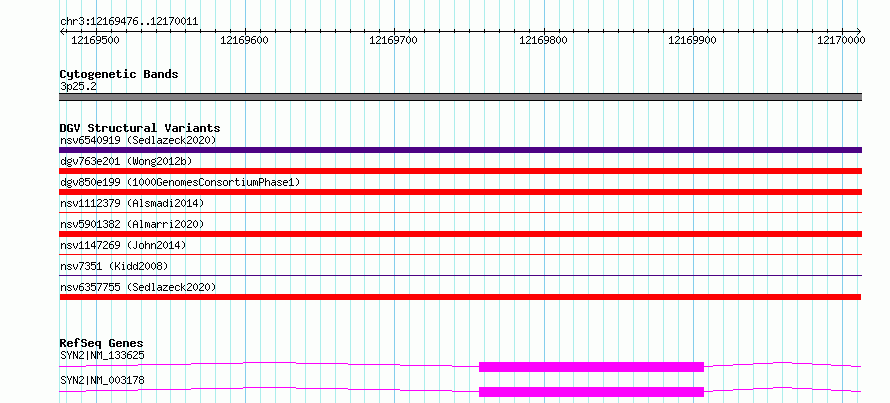Select the RefSeq Genes track heading
Screen dimensions: 890x403
(x=101, y=343)
